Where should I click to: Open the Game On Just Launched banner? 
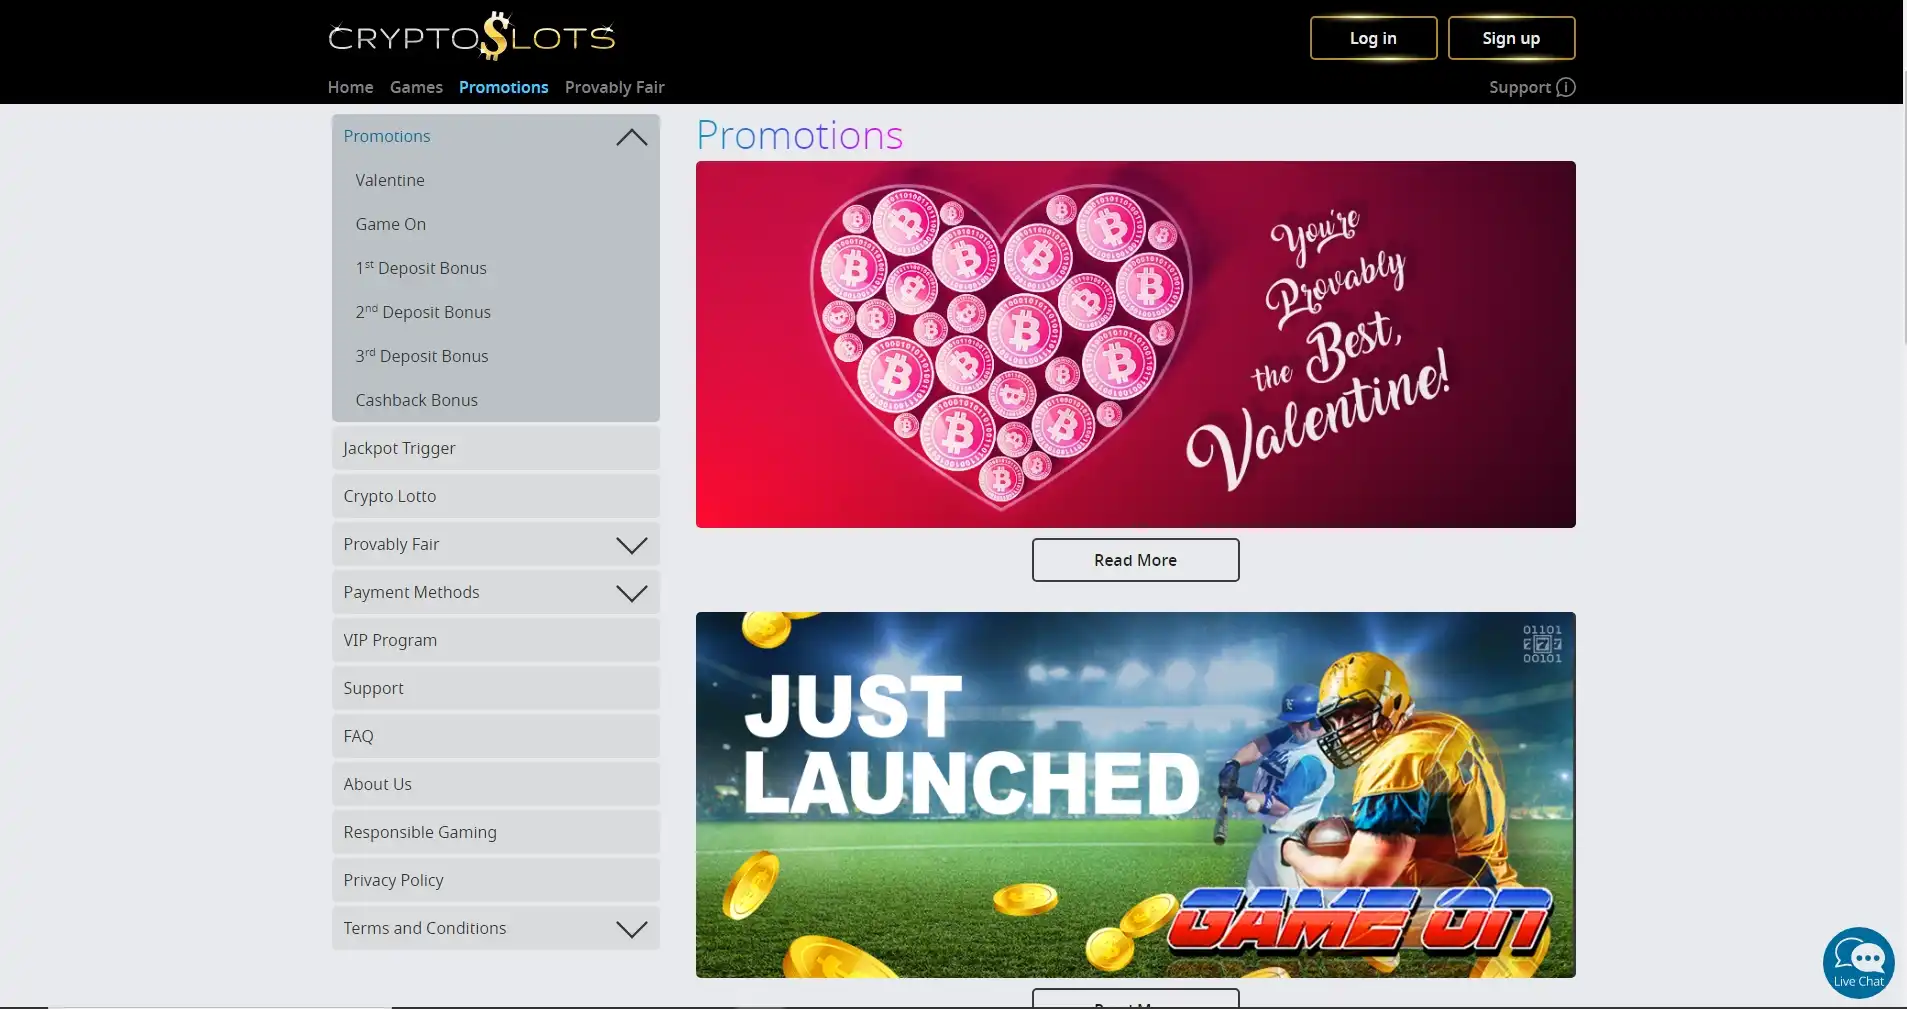[1135, 794]
